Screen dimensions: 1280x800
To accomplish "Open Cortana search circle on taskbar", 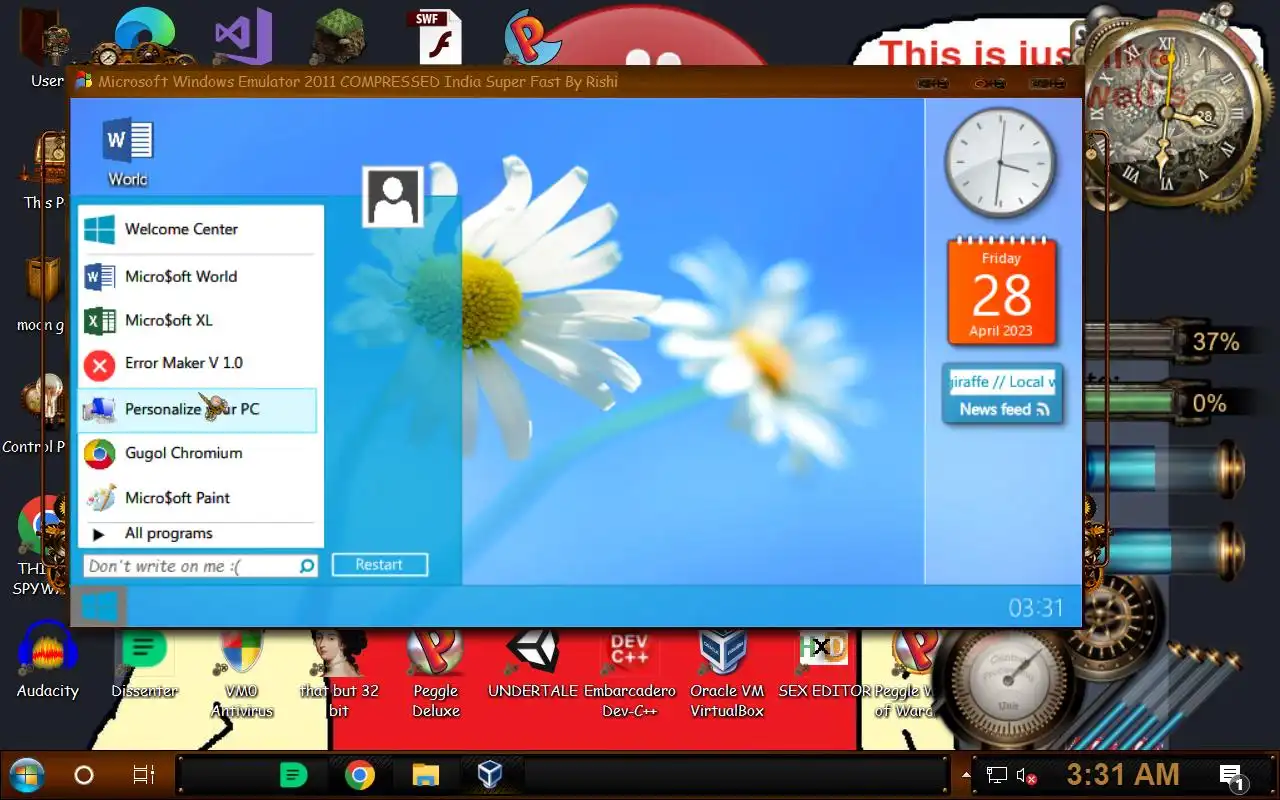I will click(84, 775).
